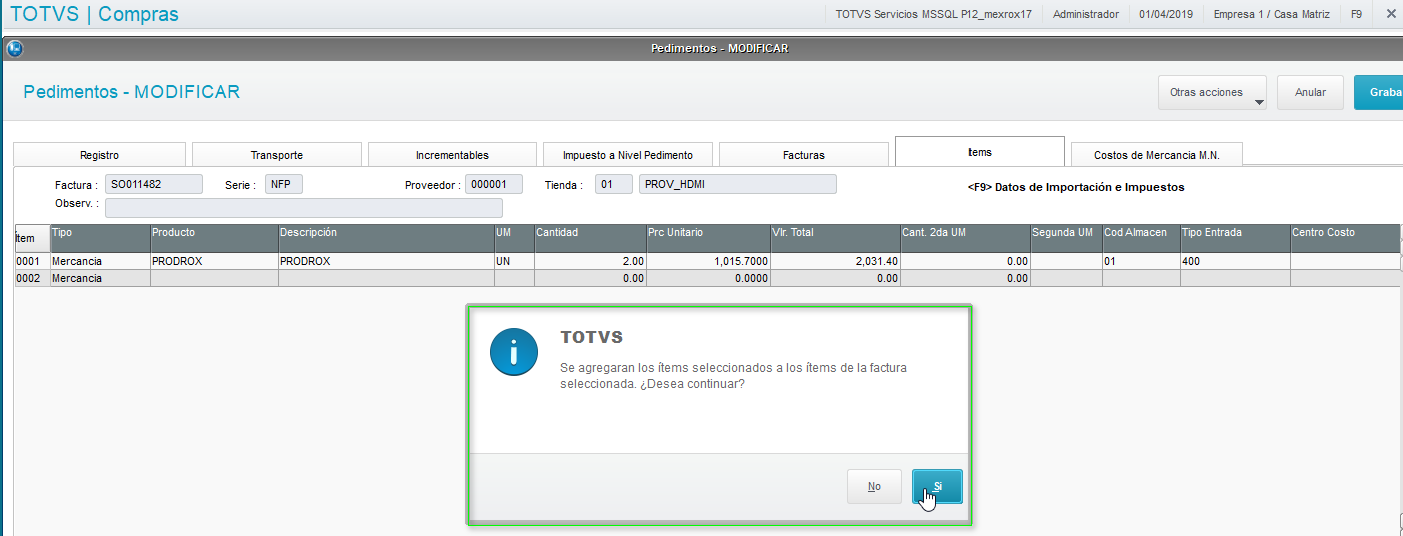
Task: Click the PROV_HDMI name field
Action: pos(738,184)
